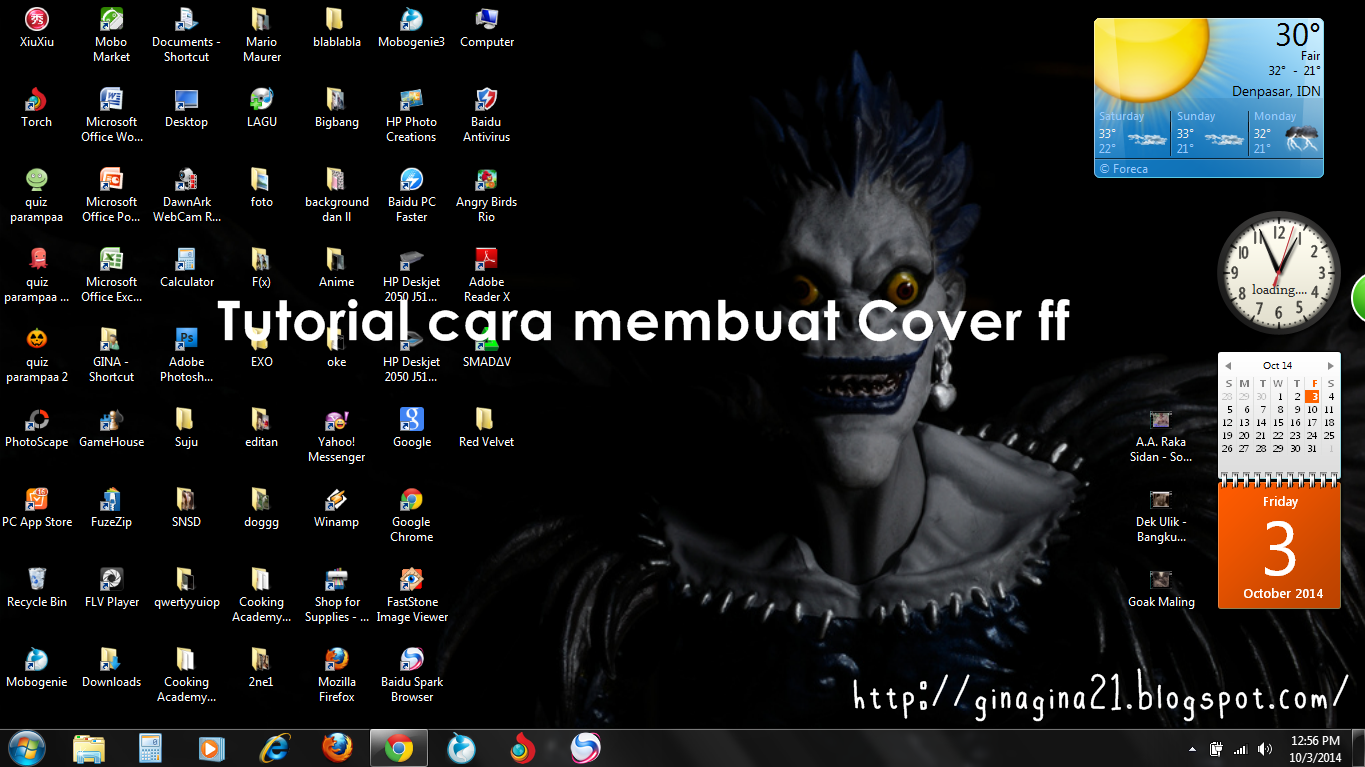Select Monday forecast in weather gadget

1286,132
